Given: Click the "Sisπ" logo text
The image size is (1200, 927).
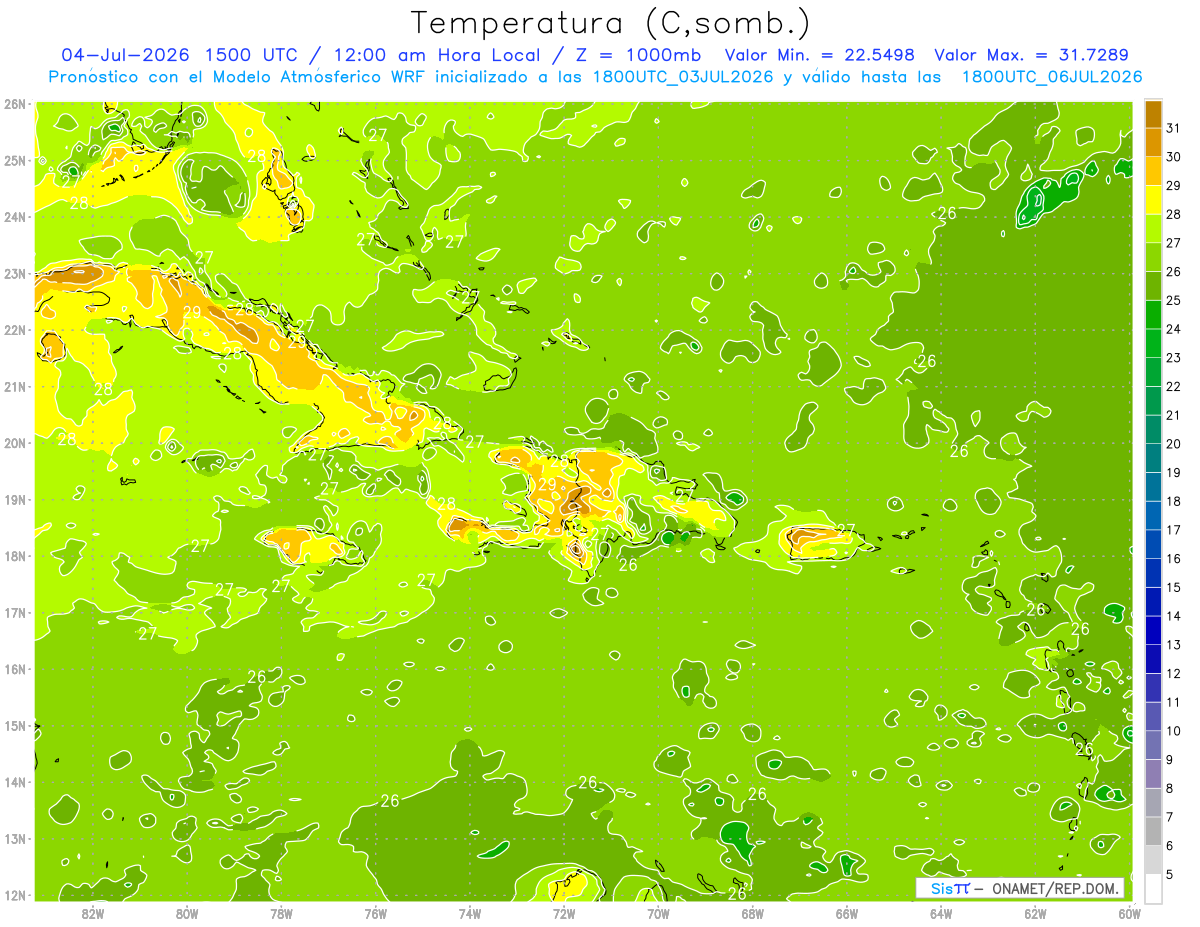Looking at the screenshot, I should [x=949, y=888].
